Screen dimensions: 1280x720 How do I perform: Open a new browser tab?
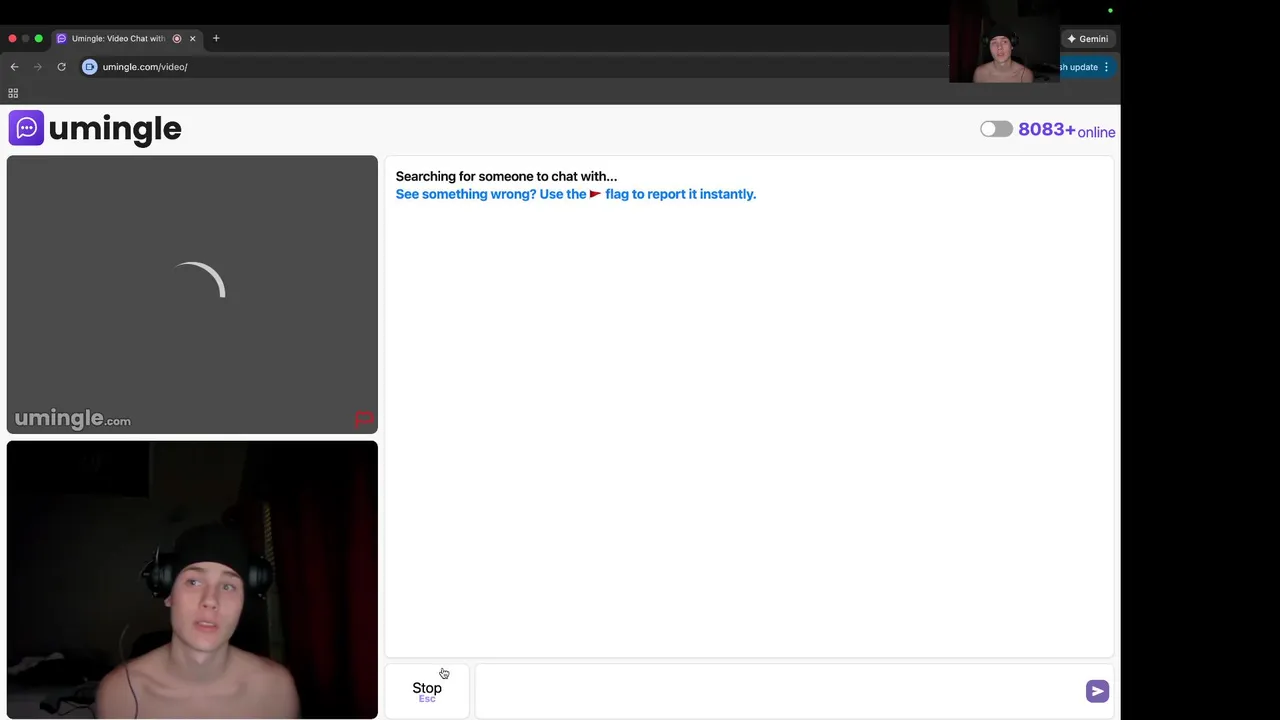(x=216, y=38)
